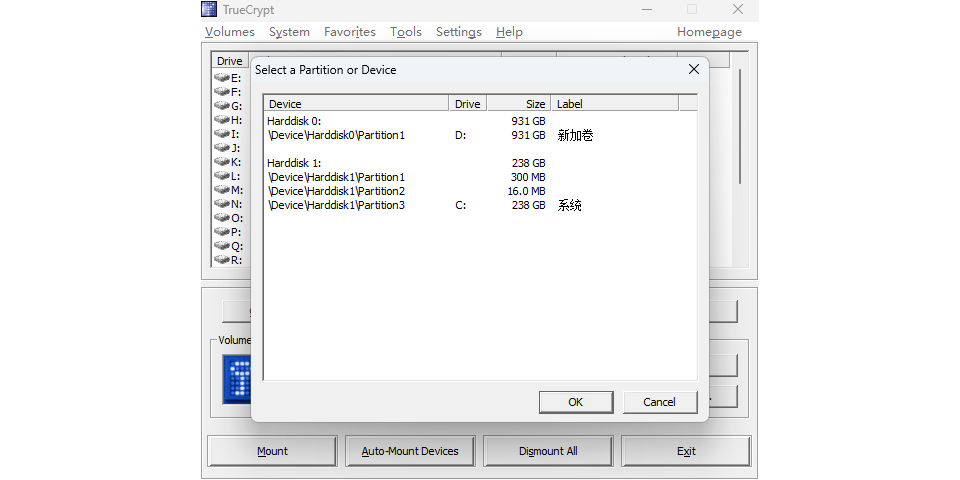Select drive M: icon in main window

(221, 190)
